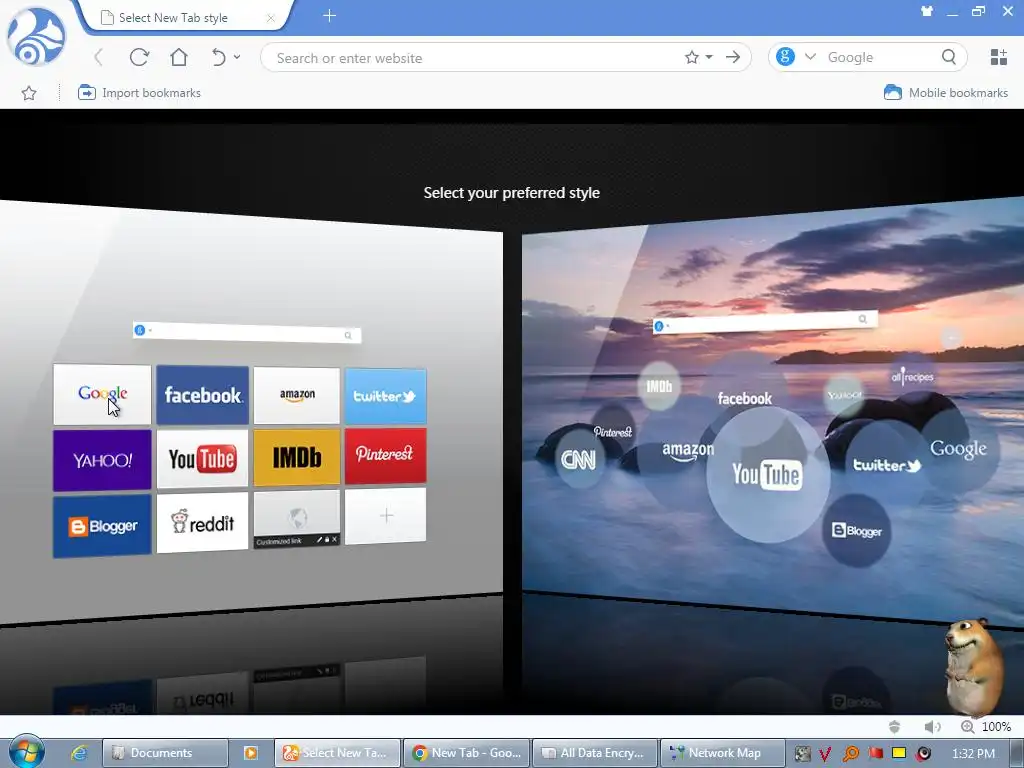Go back with the back arrow
Screen dimensions: 1024x768
(99, 57)
